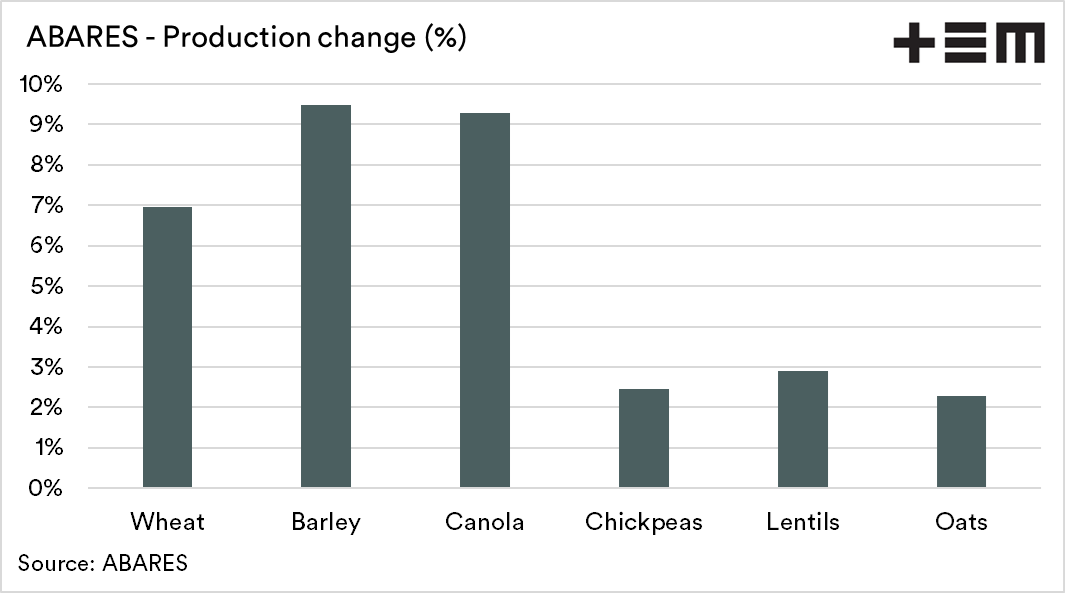Select the Canola production bar
The width and height of the screenshot is (1065, 593).
(485, 300)
